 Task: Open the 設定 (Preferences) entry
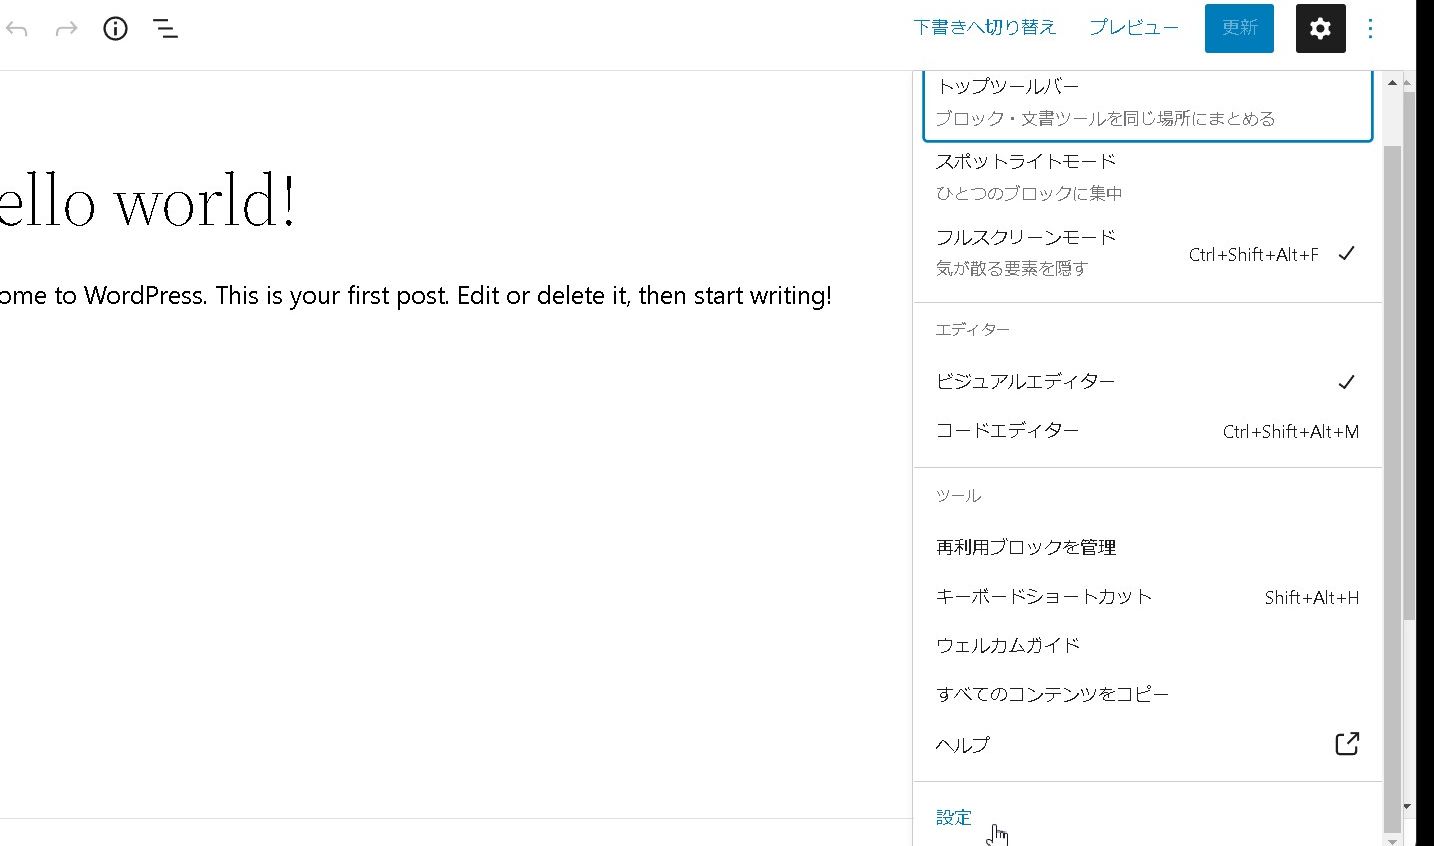tap(953, 817)
